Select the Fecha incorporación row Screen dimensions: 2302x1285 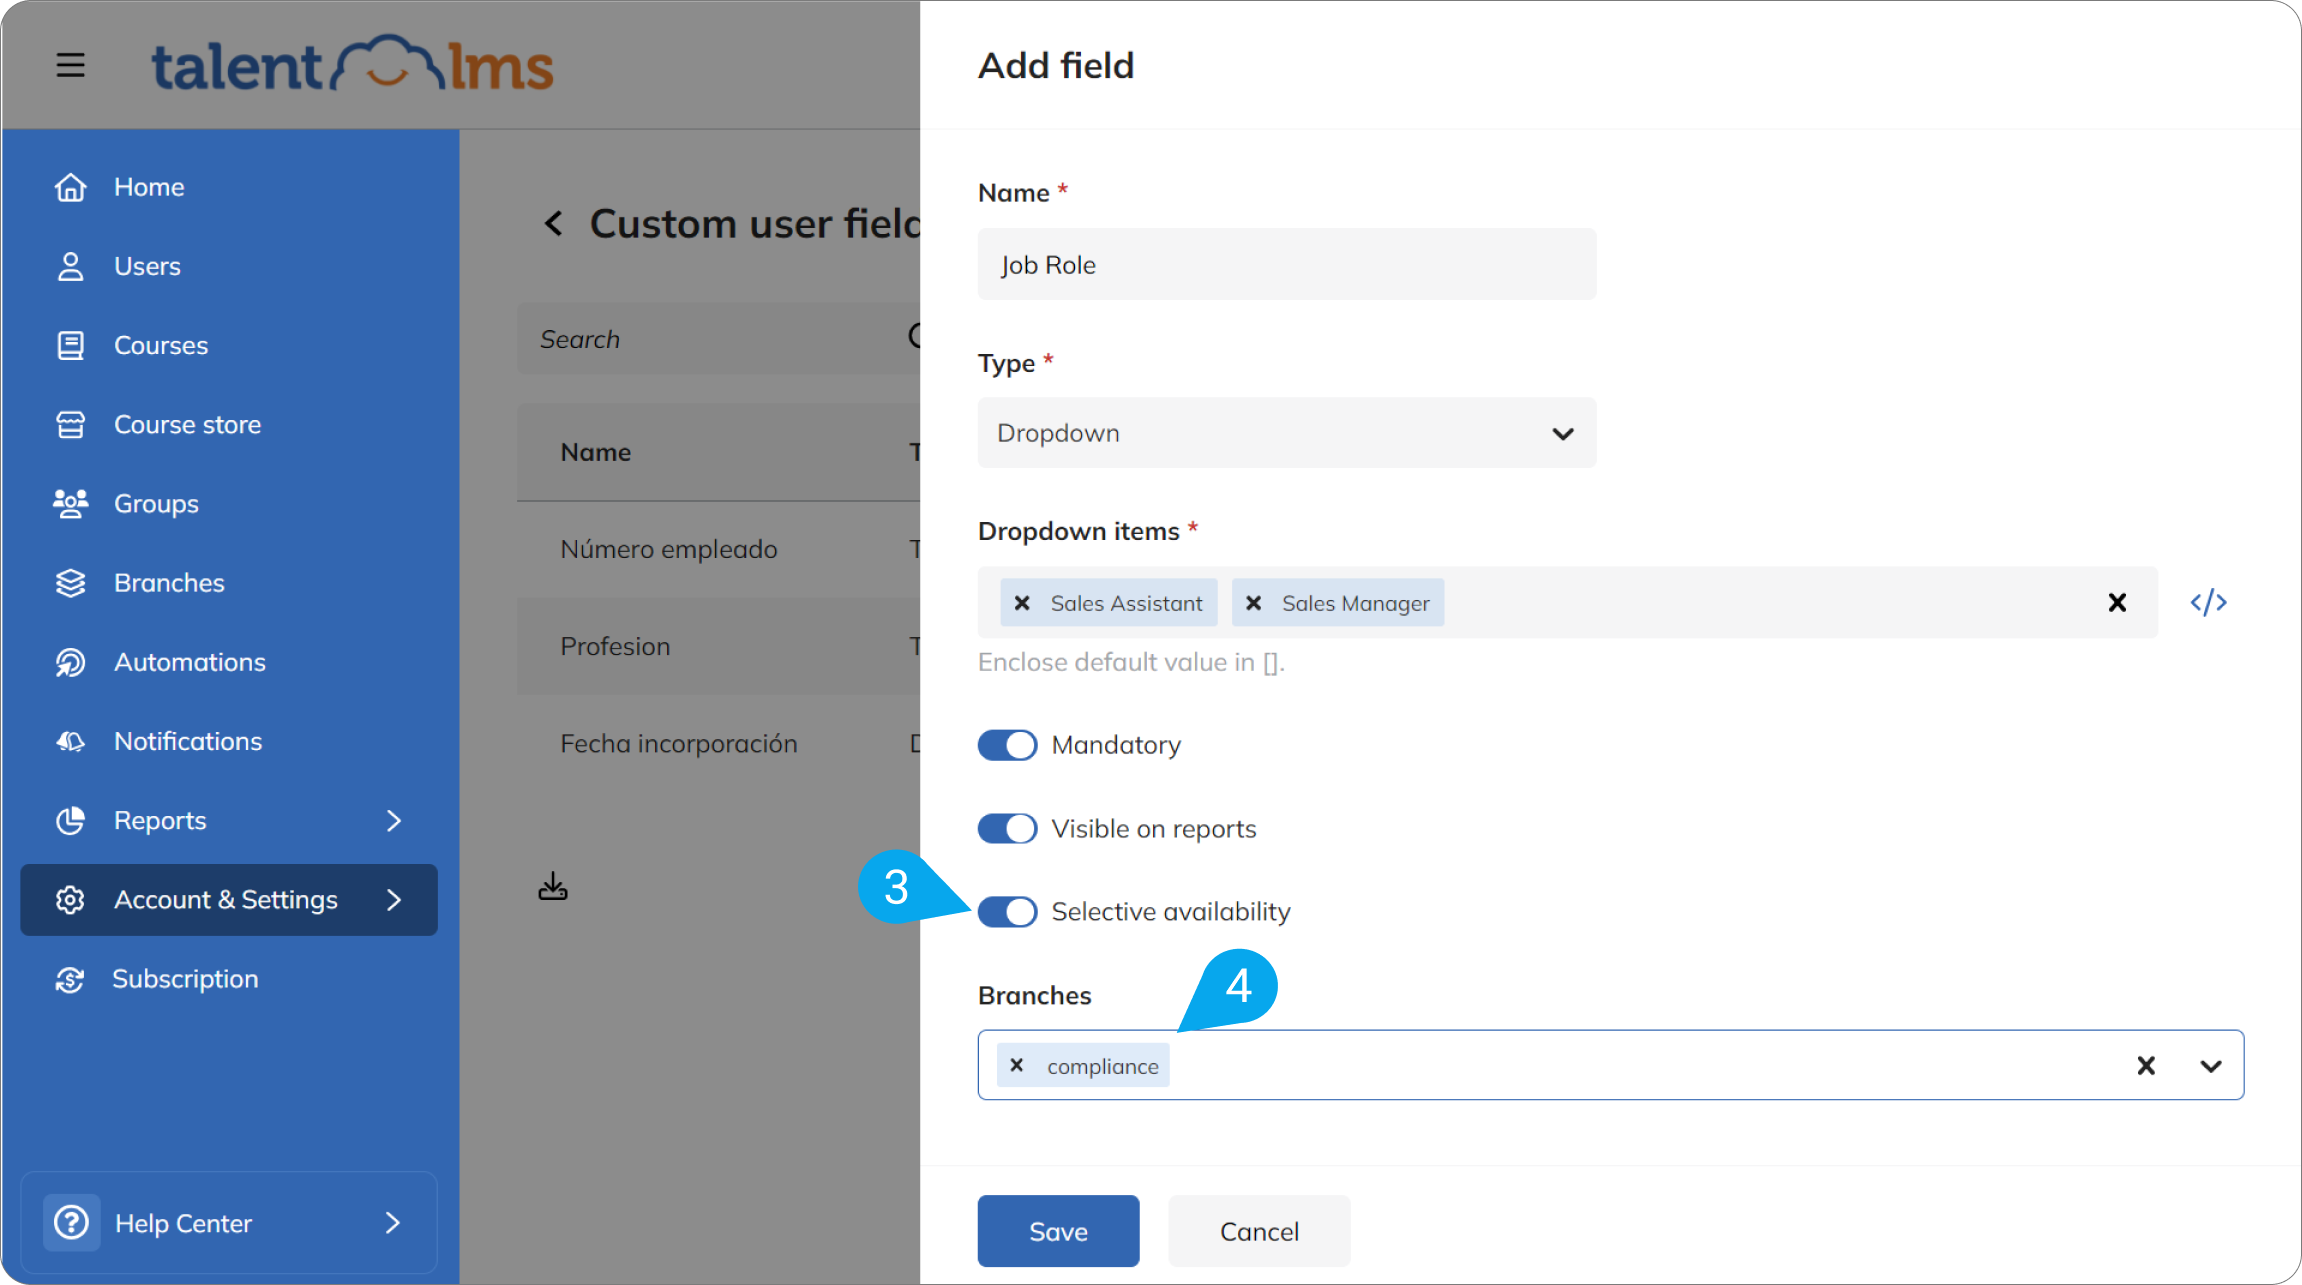718,743
